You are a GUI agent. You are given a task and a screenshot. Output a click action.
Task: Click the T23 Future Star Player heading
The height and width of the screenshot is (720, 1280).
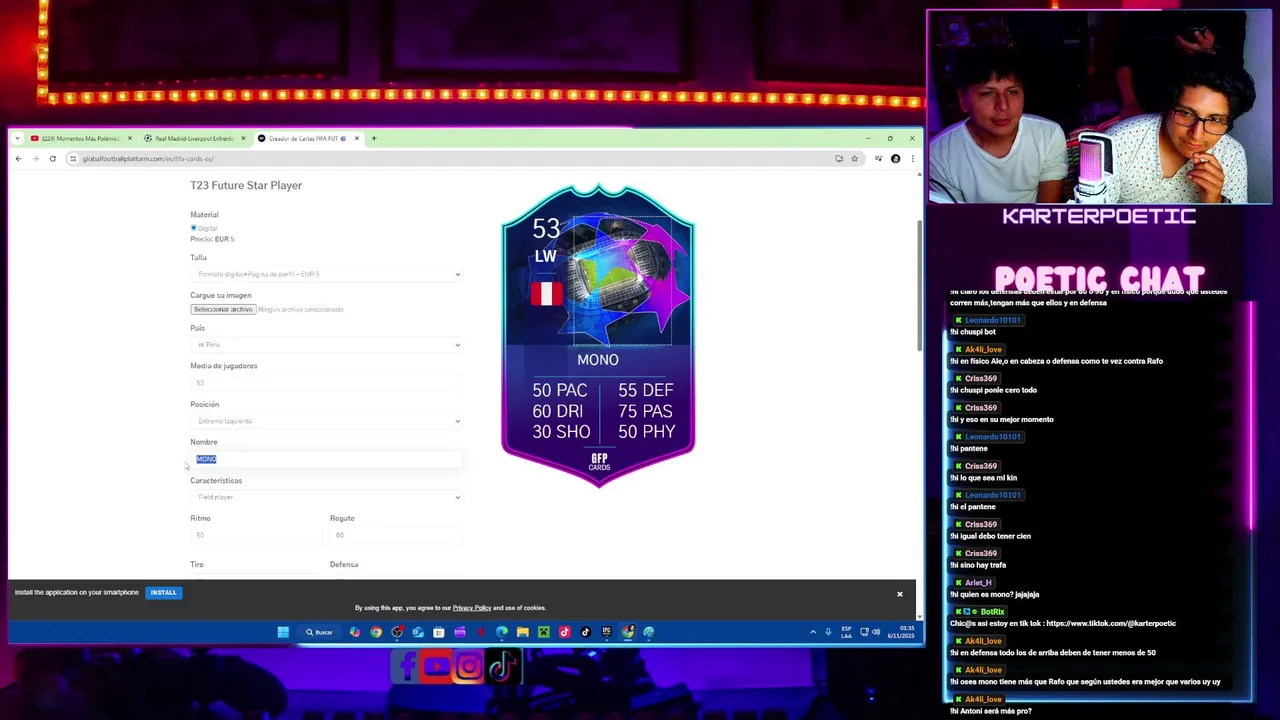pyautogui.click(x=246, y=186)
